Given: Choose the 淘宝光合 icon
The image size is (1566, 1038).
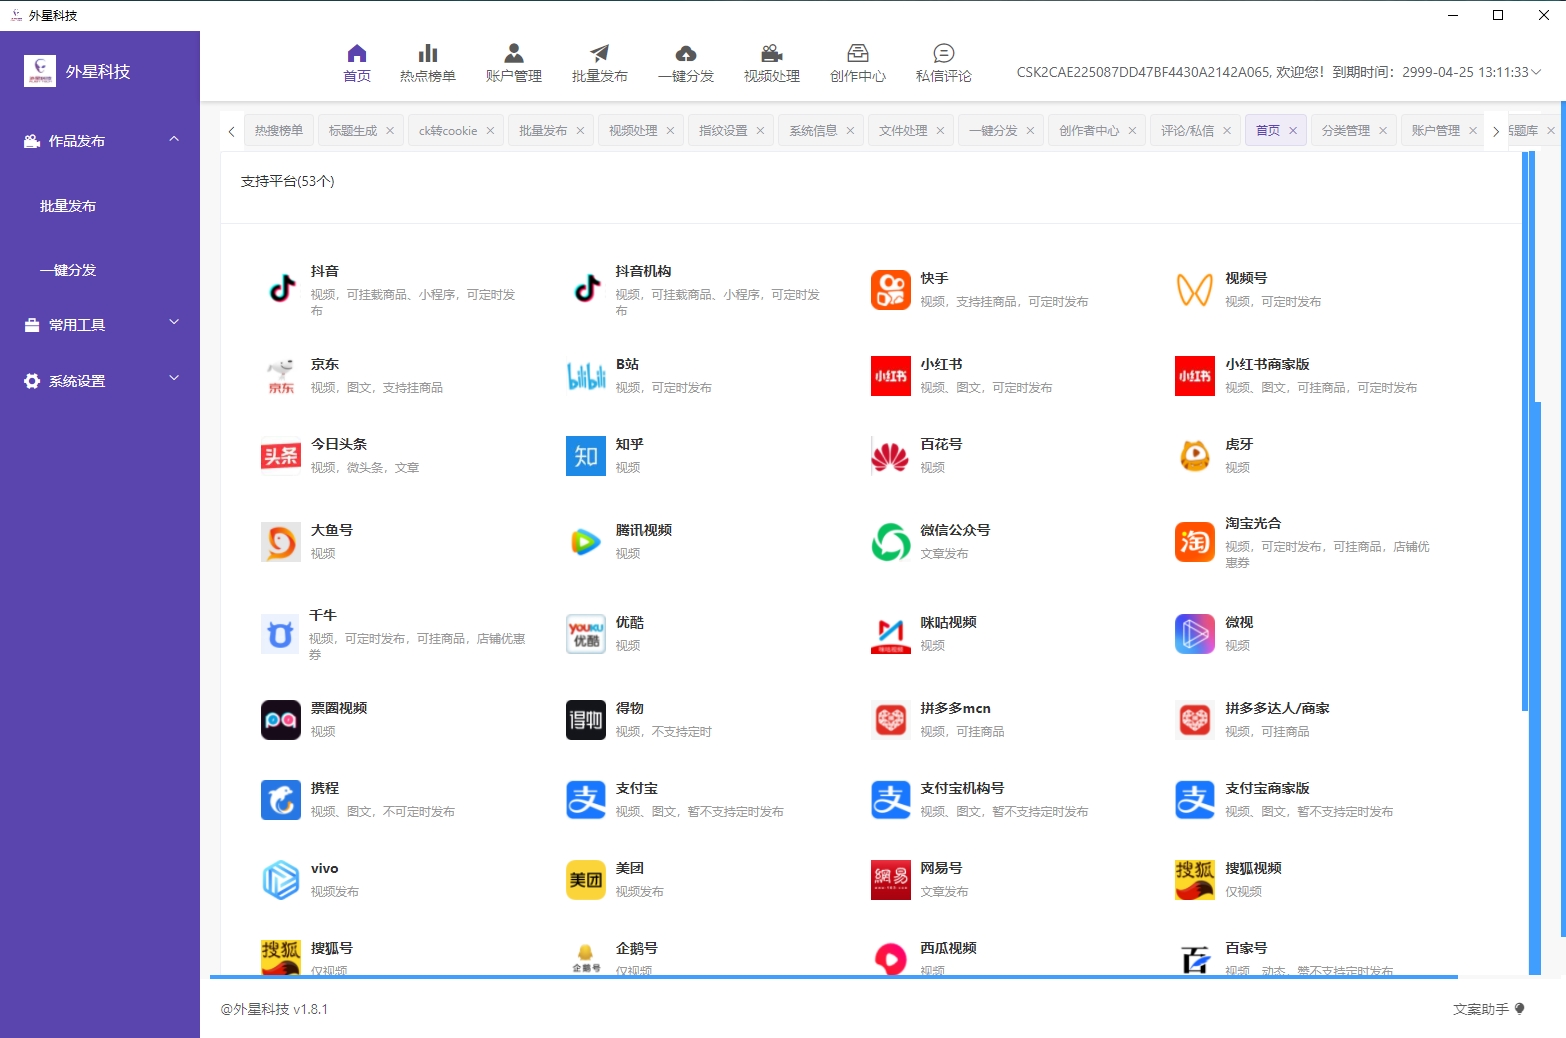Looking at the screenshot, I should point(1195,542).
